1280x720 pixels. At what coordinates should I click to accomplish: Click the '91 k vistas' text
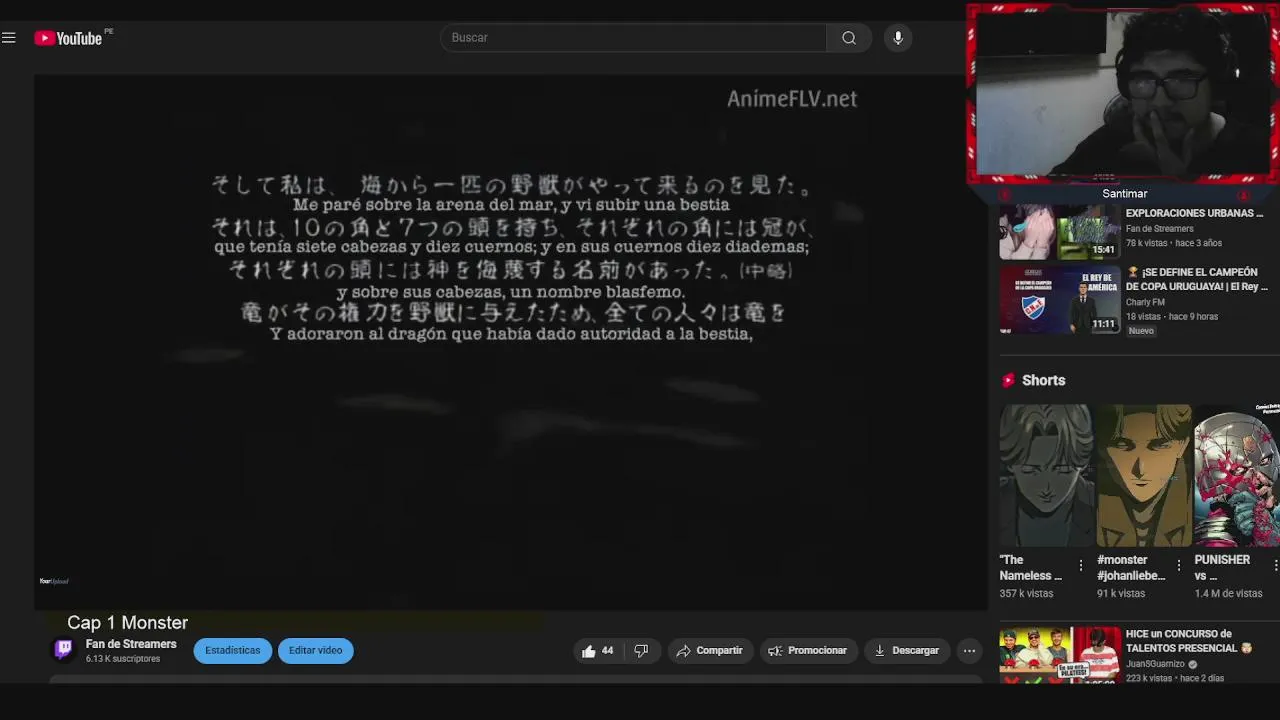1121,593
